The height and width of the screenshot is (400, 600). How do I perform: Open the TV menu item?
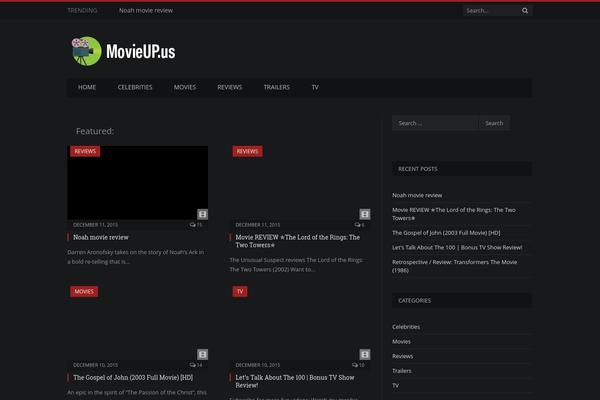(x=315, y=87)
